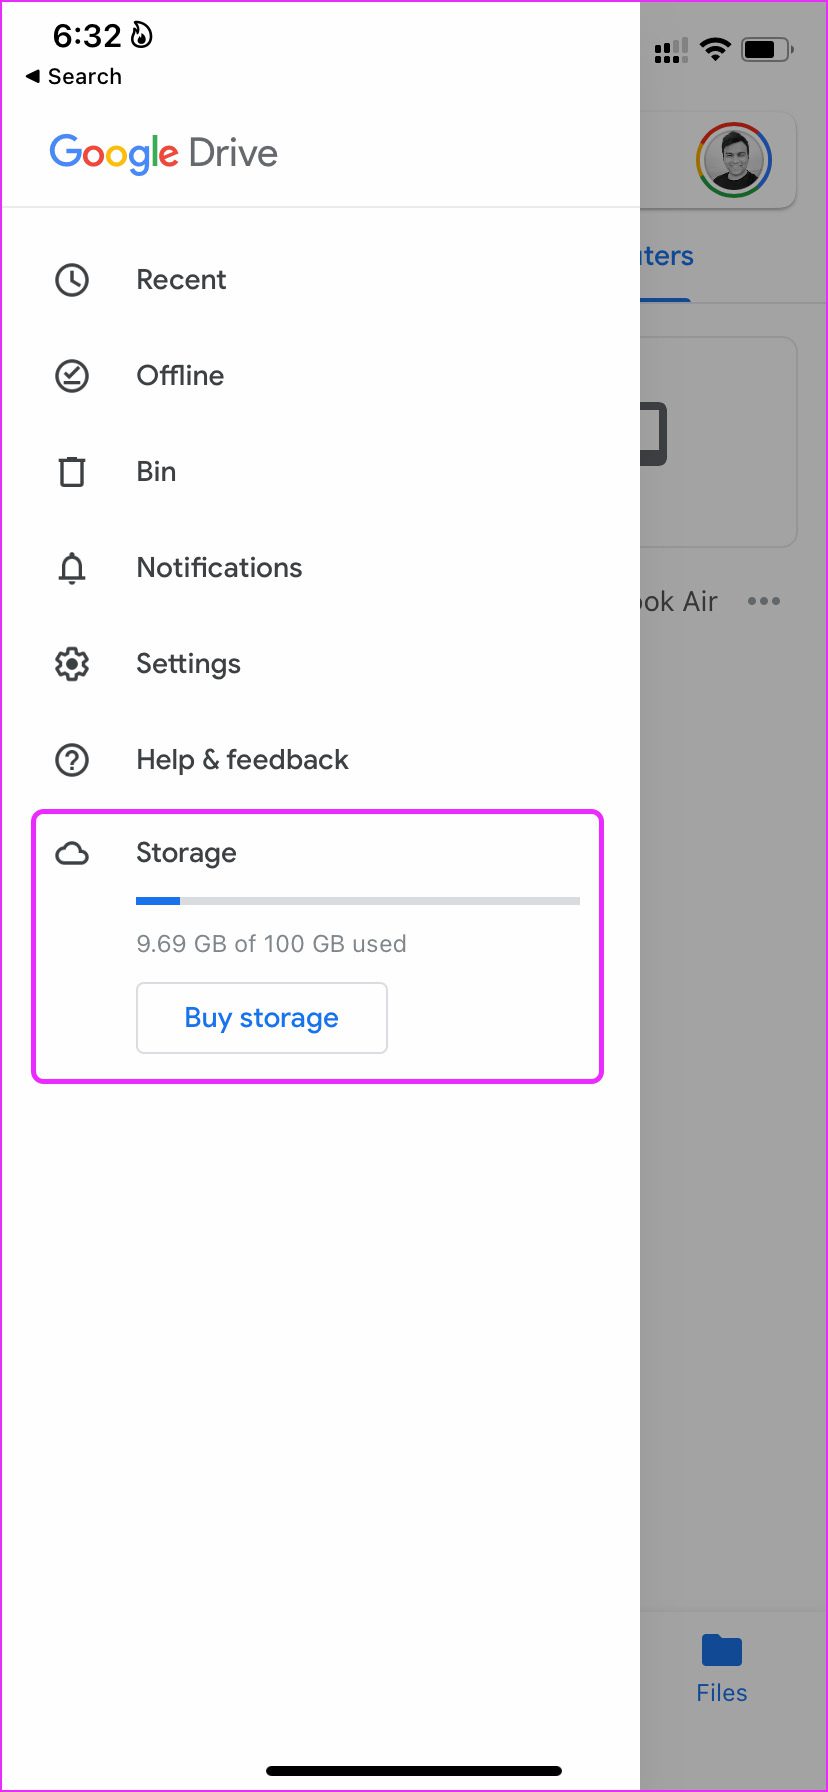Click the storage usage progress bar
This screenshot has height=1792, width=828.
[x=357, y=901]
